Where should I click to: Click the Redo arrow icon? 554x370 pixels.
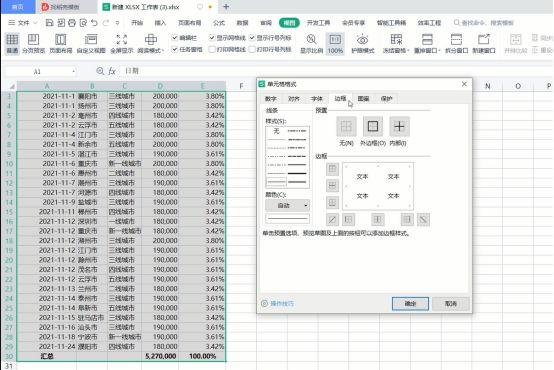coord(105,23)
